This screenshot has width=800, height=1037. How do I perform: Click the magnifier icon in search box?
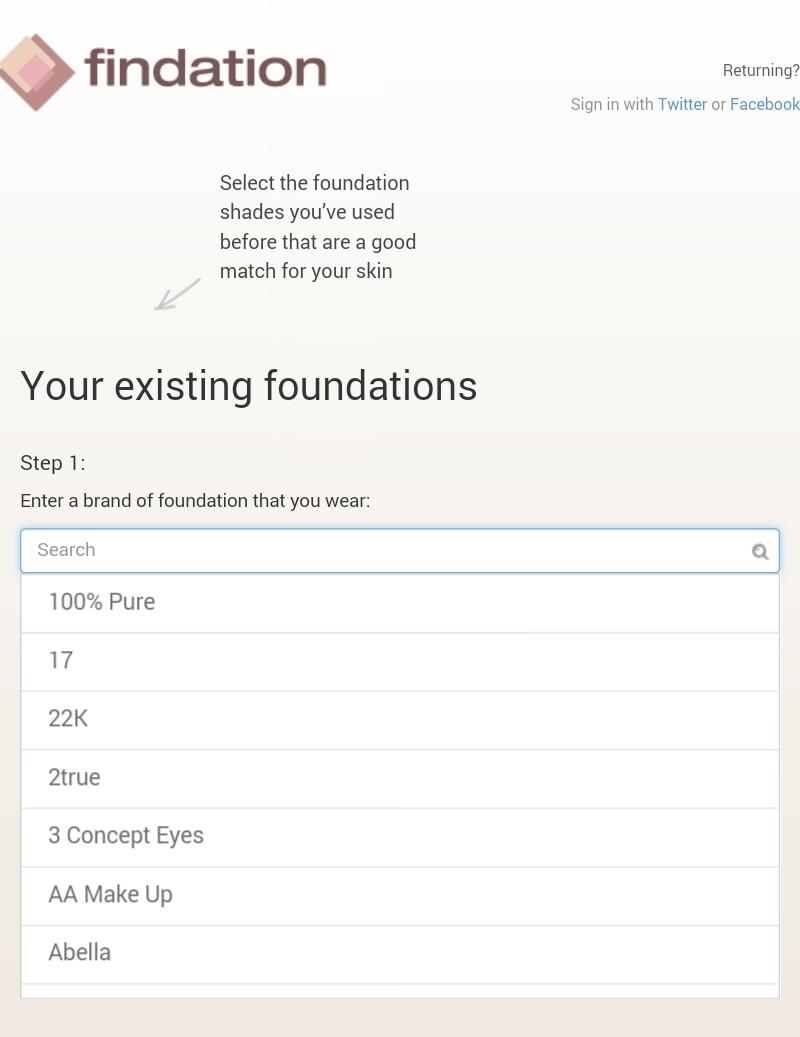tap(760, 551)
